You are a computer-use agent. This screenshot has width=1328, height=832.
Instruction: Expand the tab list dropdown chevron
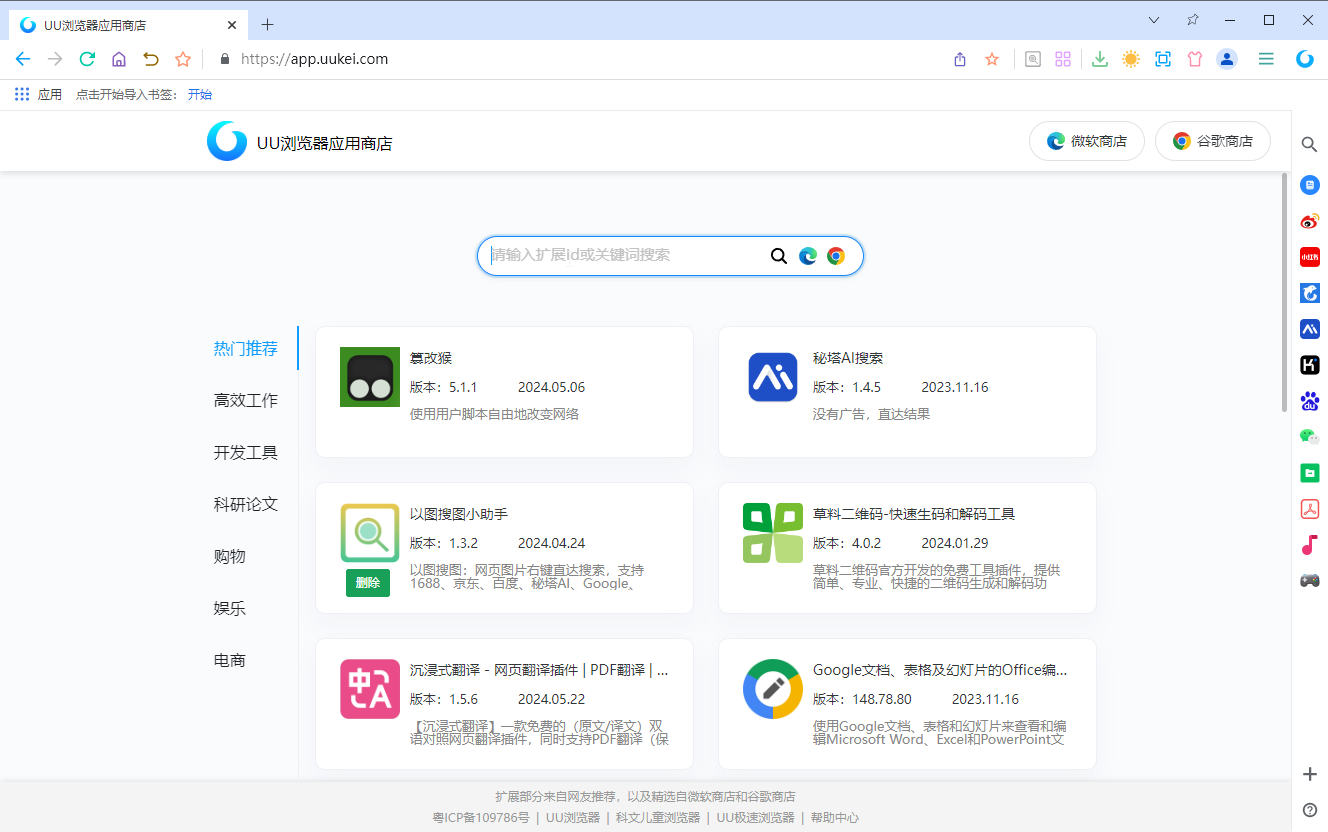1153,20
